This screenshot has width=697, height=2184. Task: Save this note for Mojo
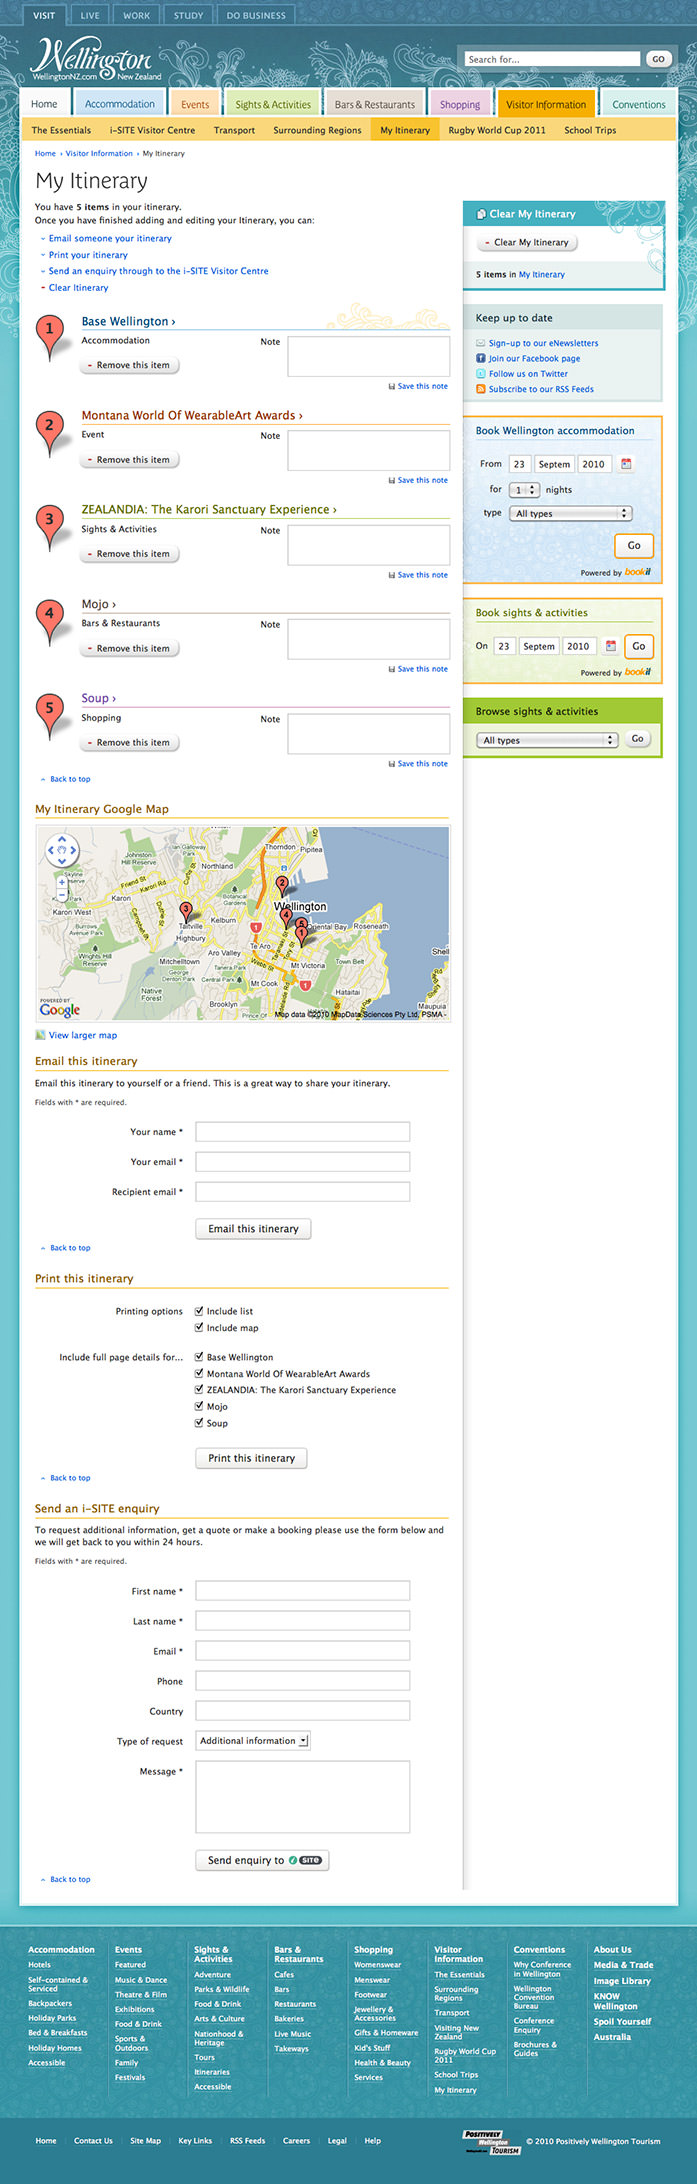pos(418,669)
